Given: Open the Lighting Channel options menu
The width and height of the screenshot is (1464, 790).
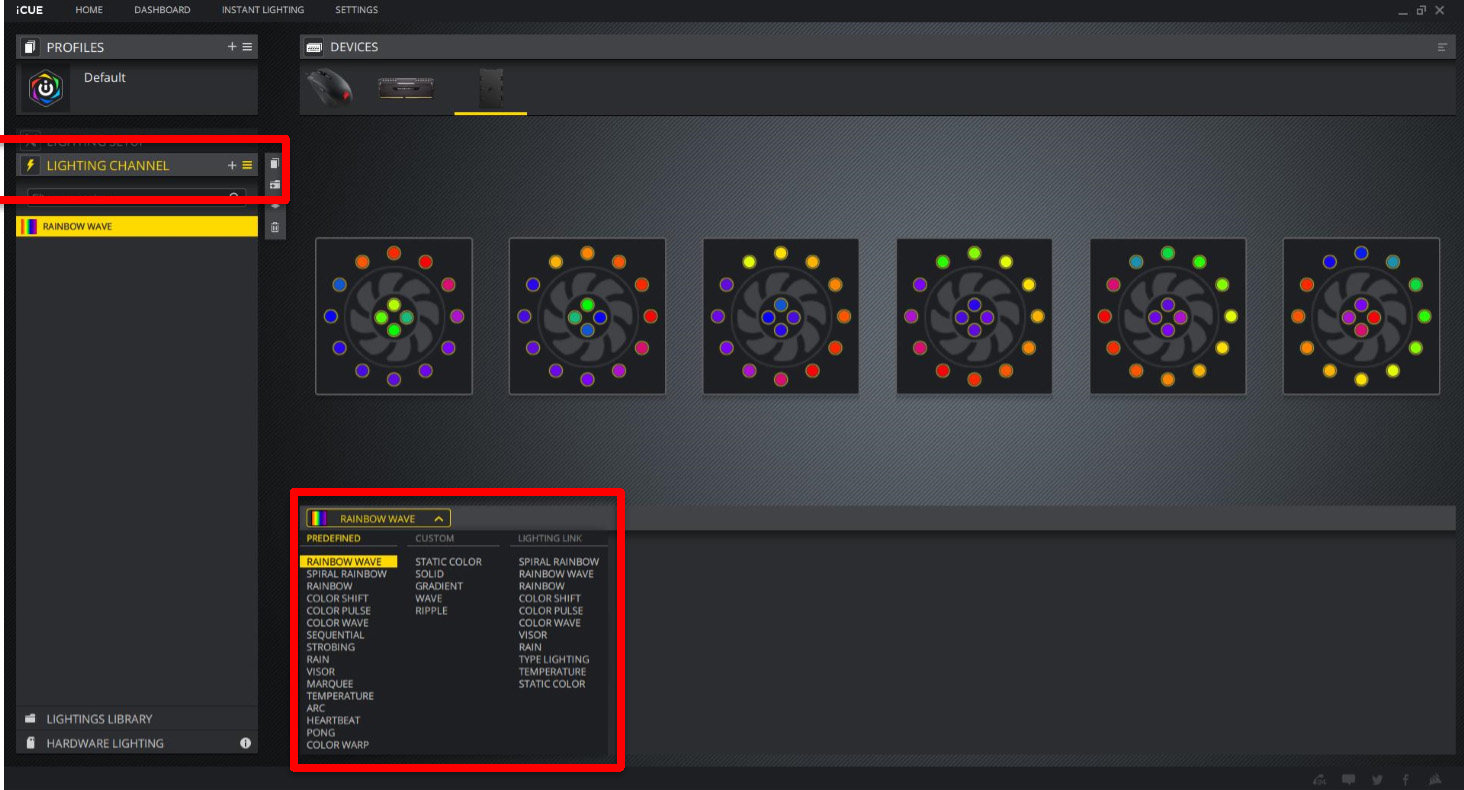Looking at the screenshot, I should (x=247, y=165).
